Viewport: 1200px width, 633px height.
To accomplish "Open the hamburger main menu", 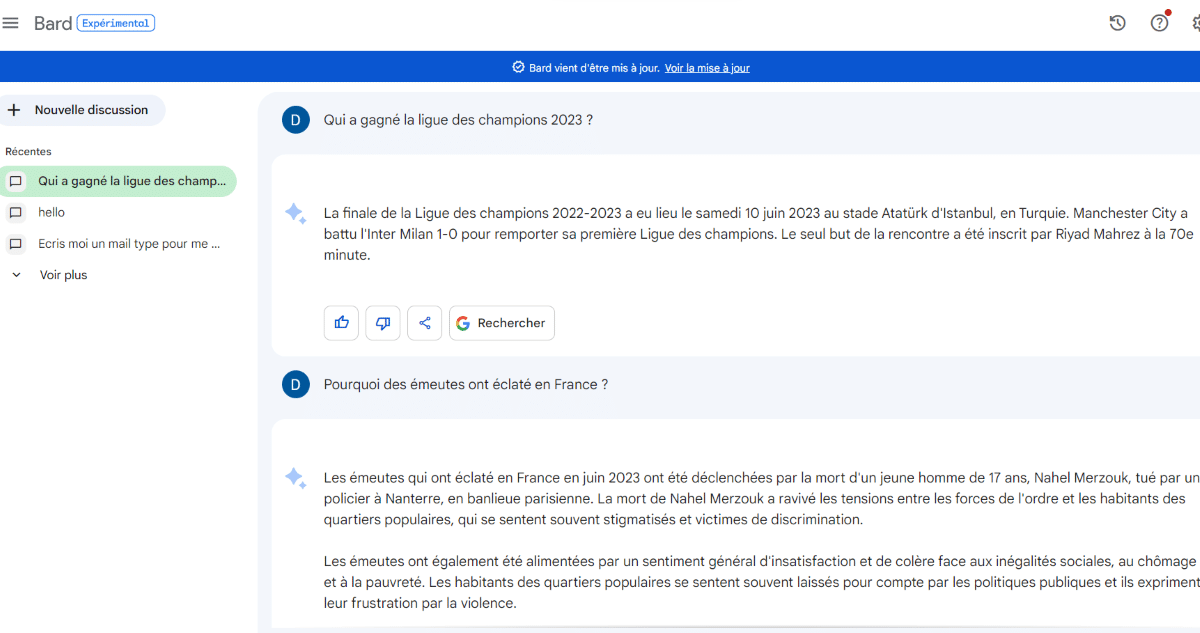I will (x=11, y=23).
